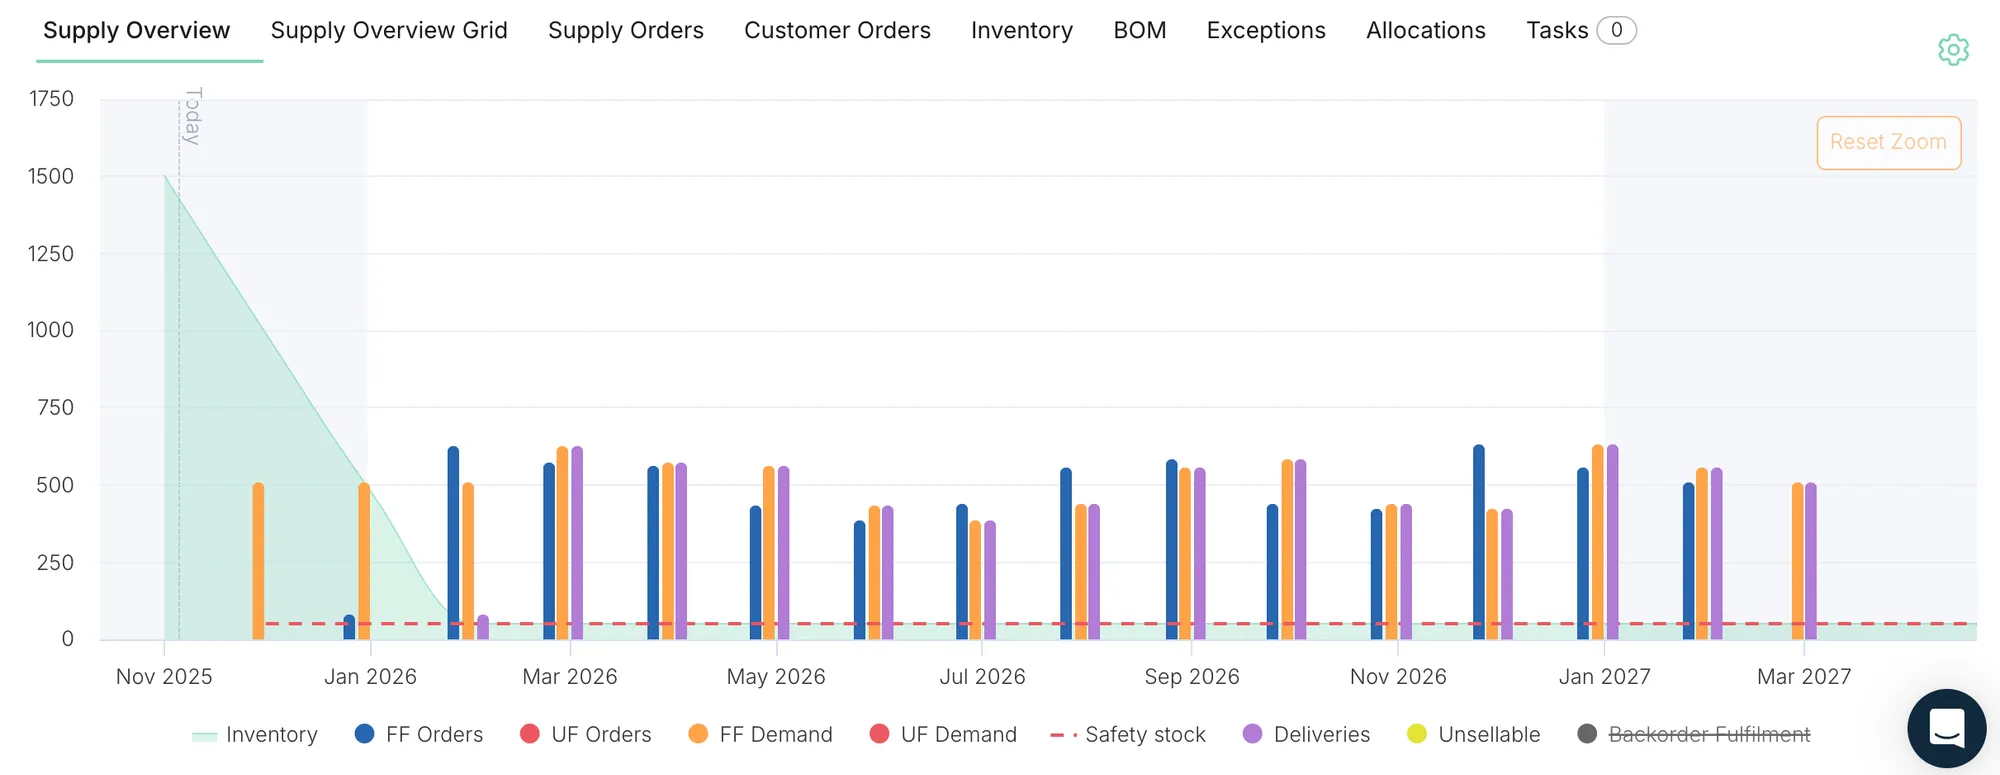The image size is (2000, 775).
Task: Click the Nov 2026 axis label
Action: click(x=1398, y=677)
